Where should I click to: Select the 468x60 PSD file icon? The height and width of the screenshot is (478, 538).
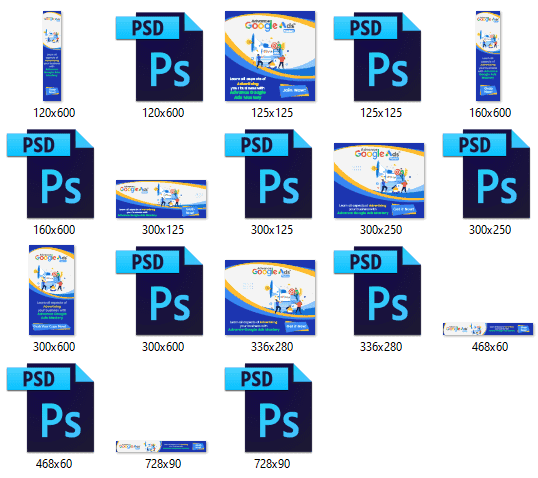(x=50, y=408)
